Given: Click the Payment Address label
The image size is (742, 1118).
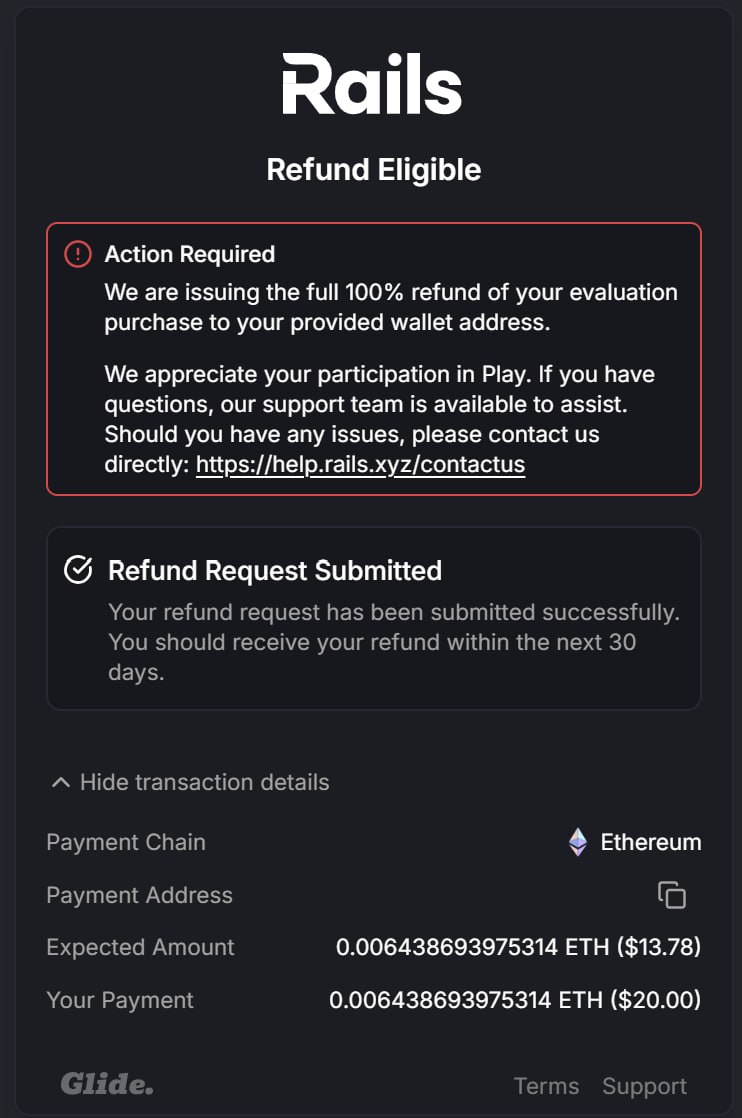Looking at the screenshot, I should tap(139, 895).
